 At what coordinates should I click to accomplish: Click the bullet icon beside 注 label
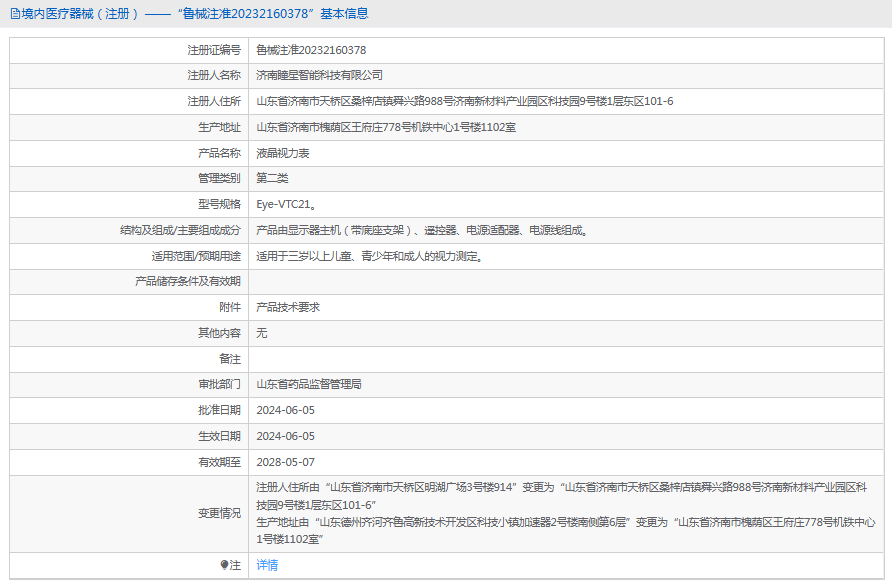pyautogui.click(x=225, y=565)
